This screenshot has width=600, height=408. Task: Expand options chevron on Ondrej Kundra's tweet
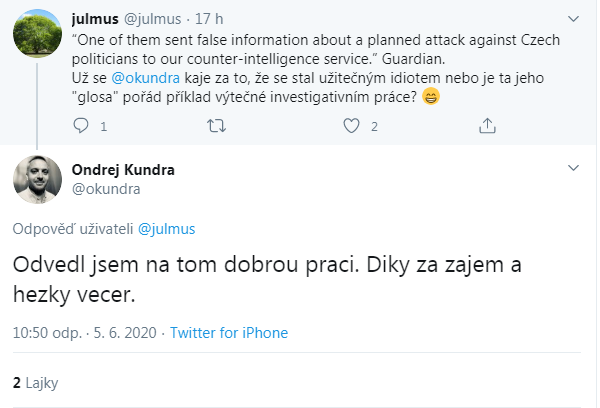point(573,166)
